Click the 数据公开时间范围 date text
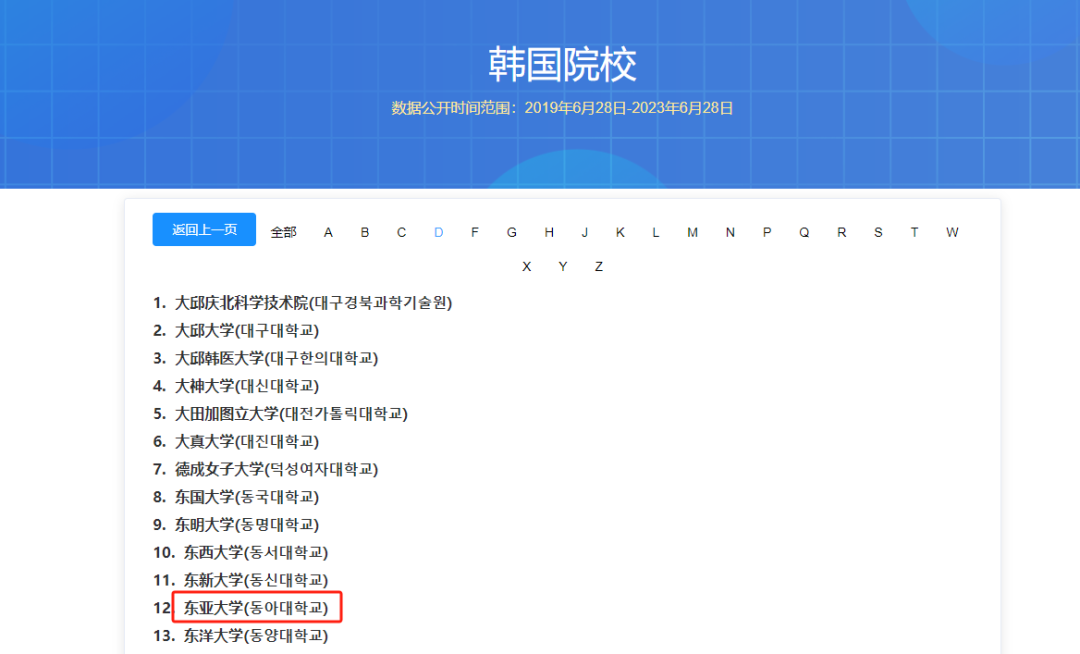The height and width of the screenshot is (654, 1080). pyautogui.click(x=562, y=108)
